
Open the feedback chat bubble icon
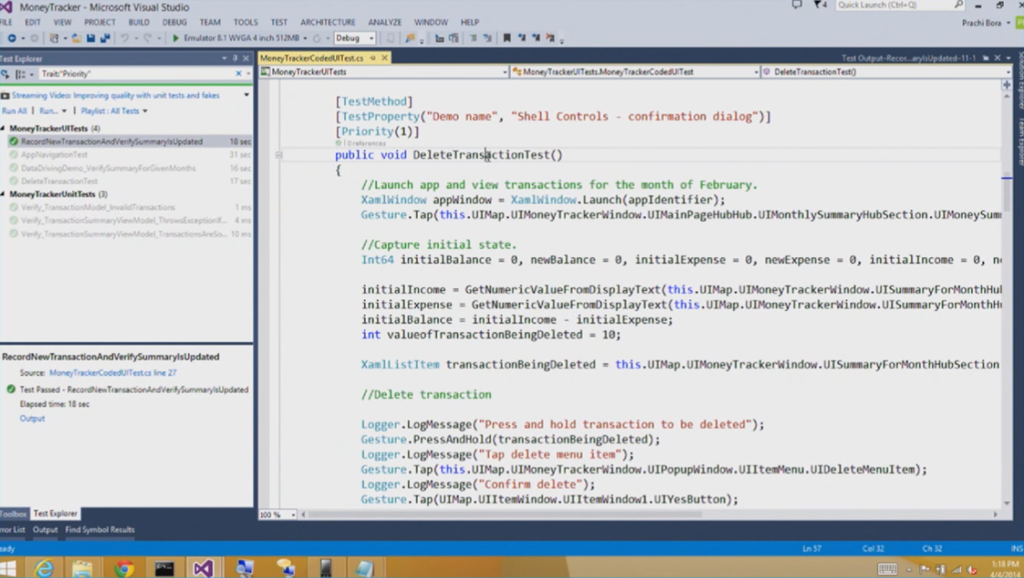[x=796, y=5]
